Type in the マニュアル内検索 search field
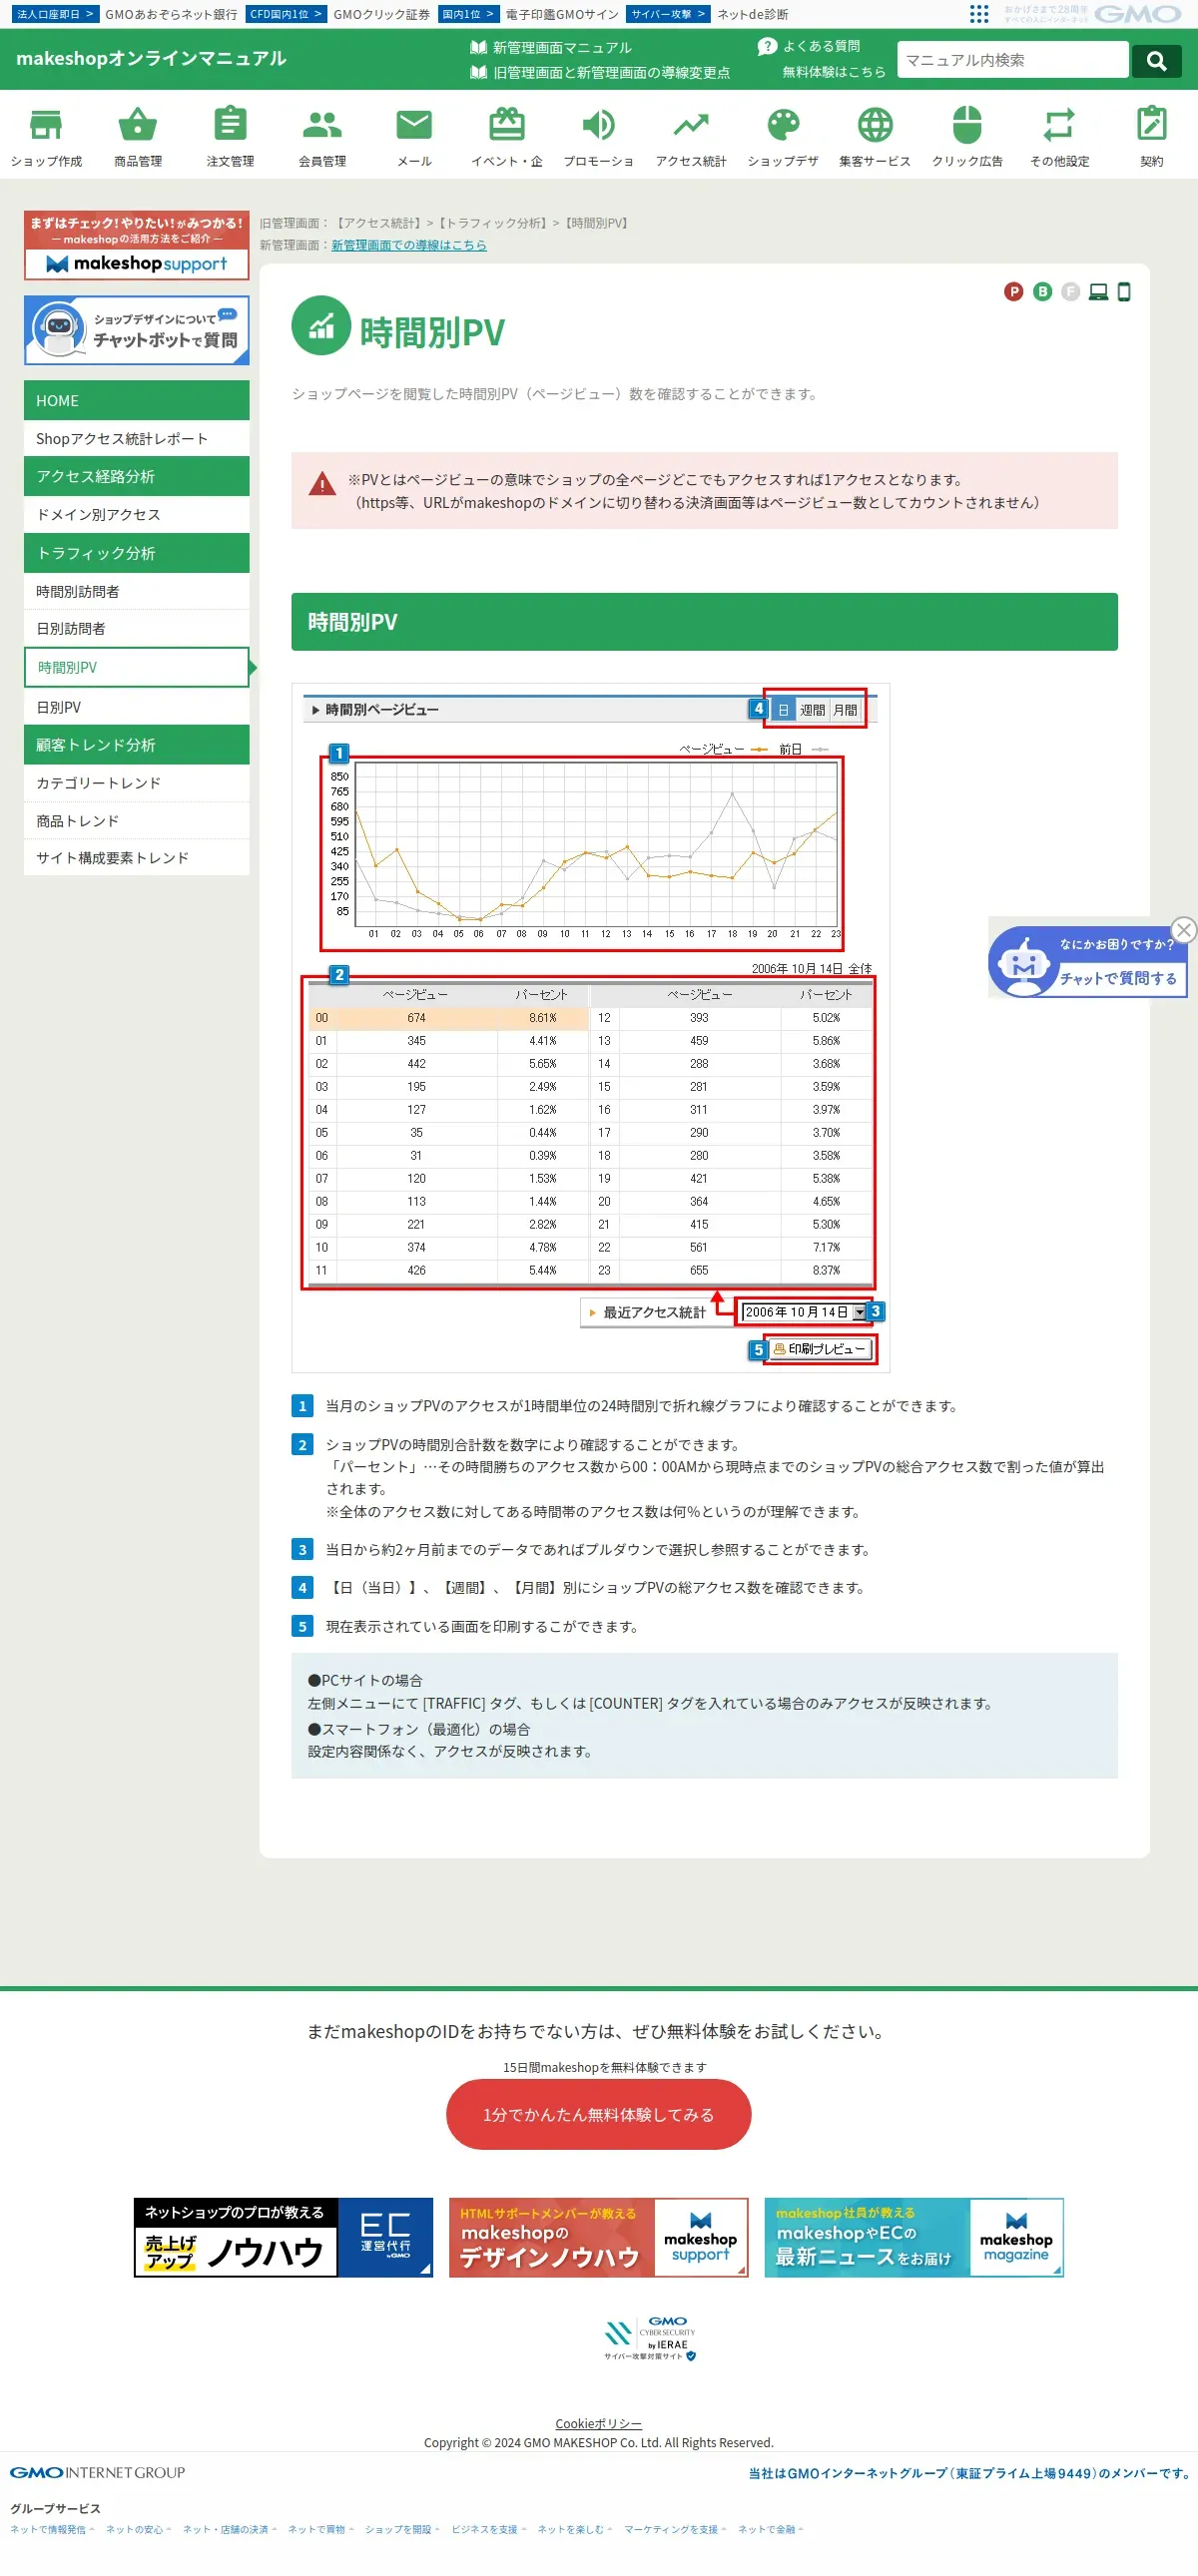Image resolution: width=1198 pixels, height=2576 pixels. (1012, 60)
